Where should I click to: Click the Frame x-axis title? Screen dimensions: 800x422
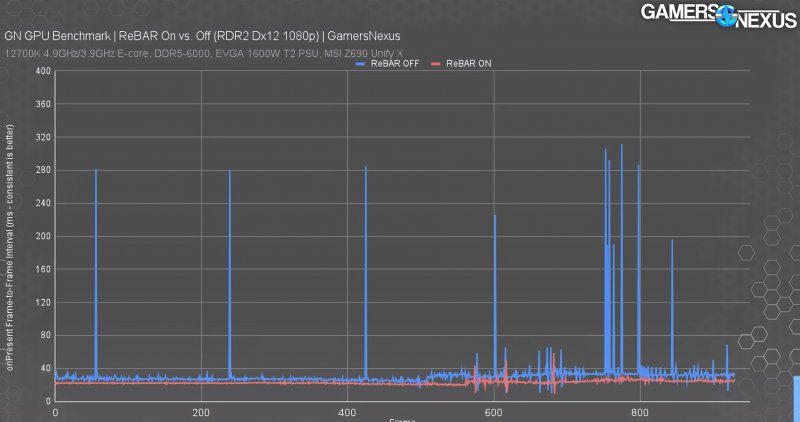point(400,419)
